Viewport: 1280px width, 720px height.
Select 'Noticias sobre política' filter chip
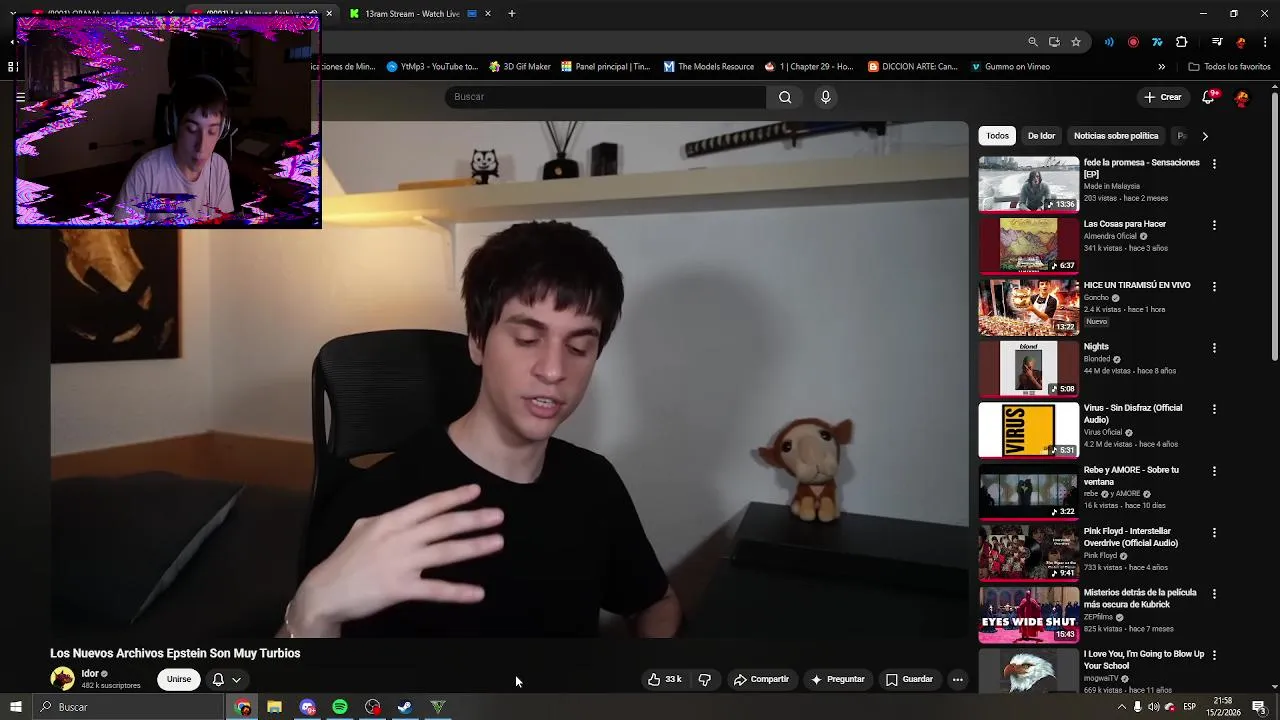1116,136
